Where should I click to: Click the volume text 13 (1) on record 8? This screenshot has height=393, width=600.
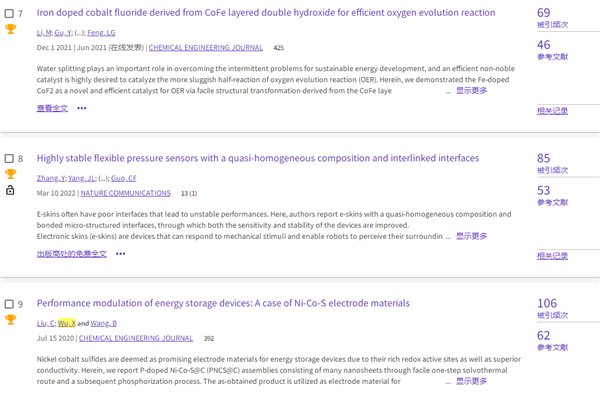189,194
